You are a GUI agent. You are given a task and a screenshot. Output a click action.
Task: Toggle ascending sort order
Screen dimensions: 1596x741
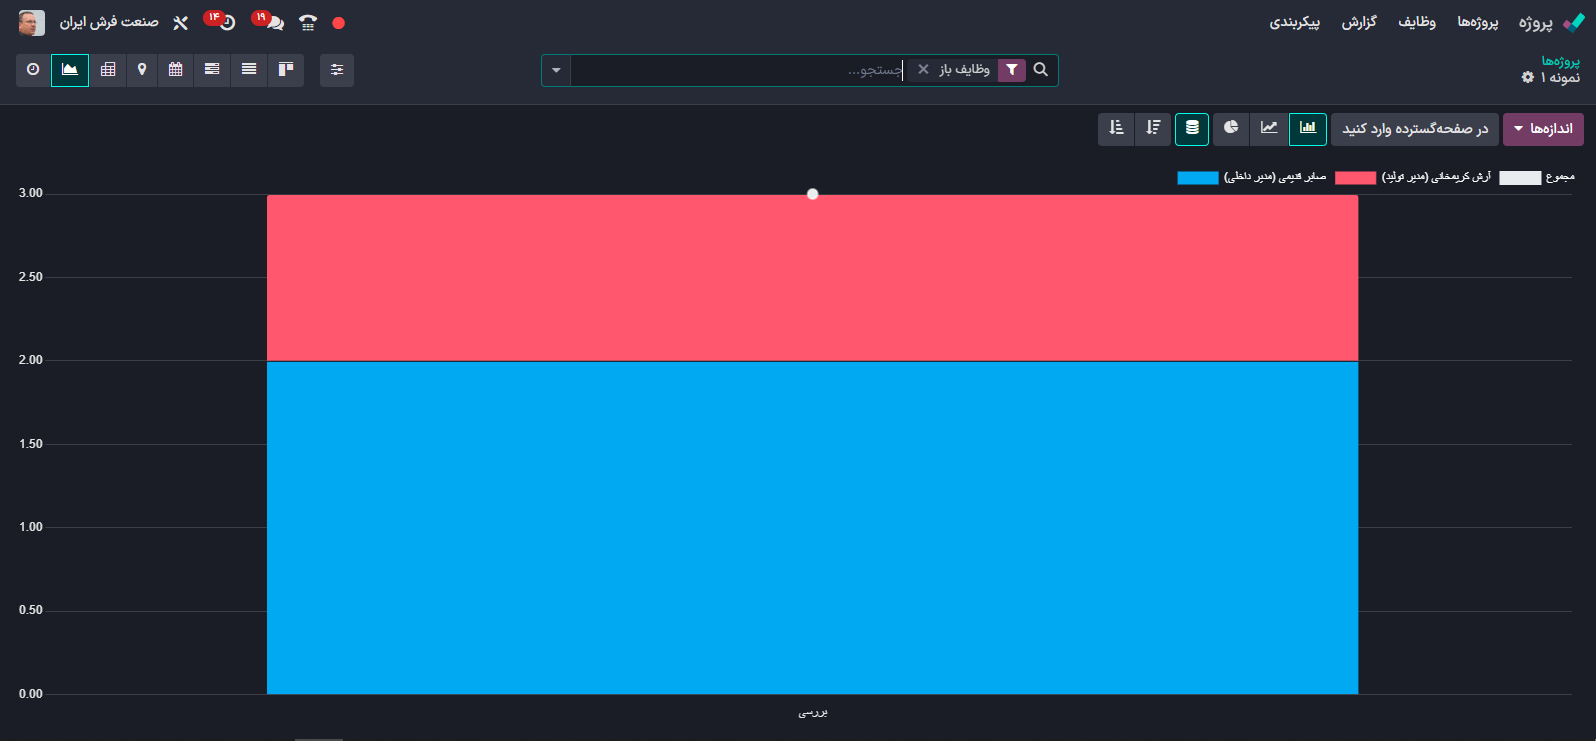pyautogui.click(x=1116, y=128)
